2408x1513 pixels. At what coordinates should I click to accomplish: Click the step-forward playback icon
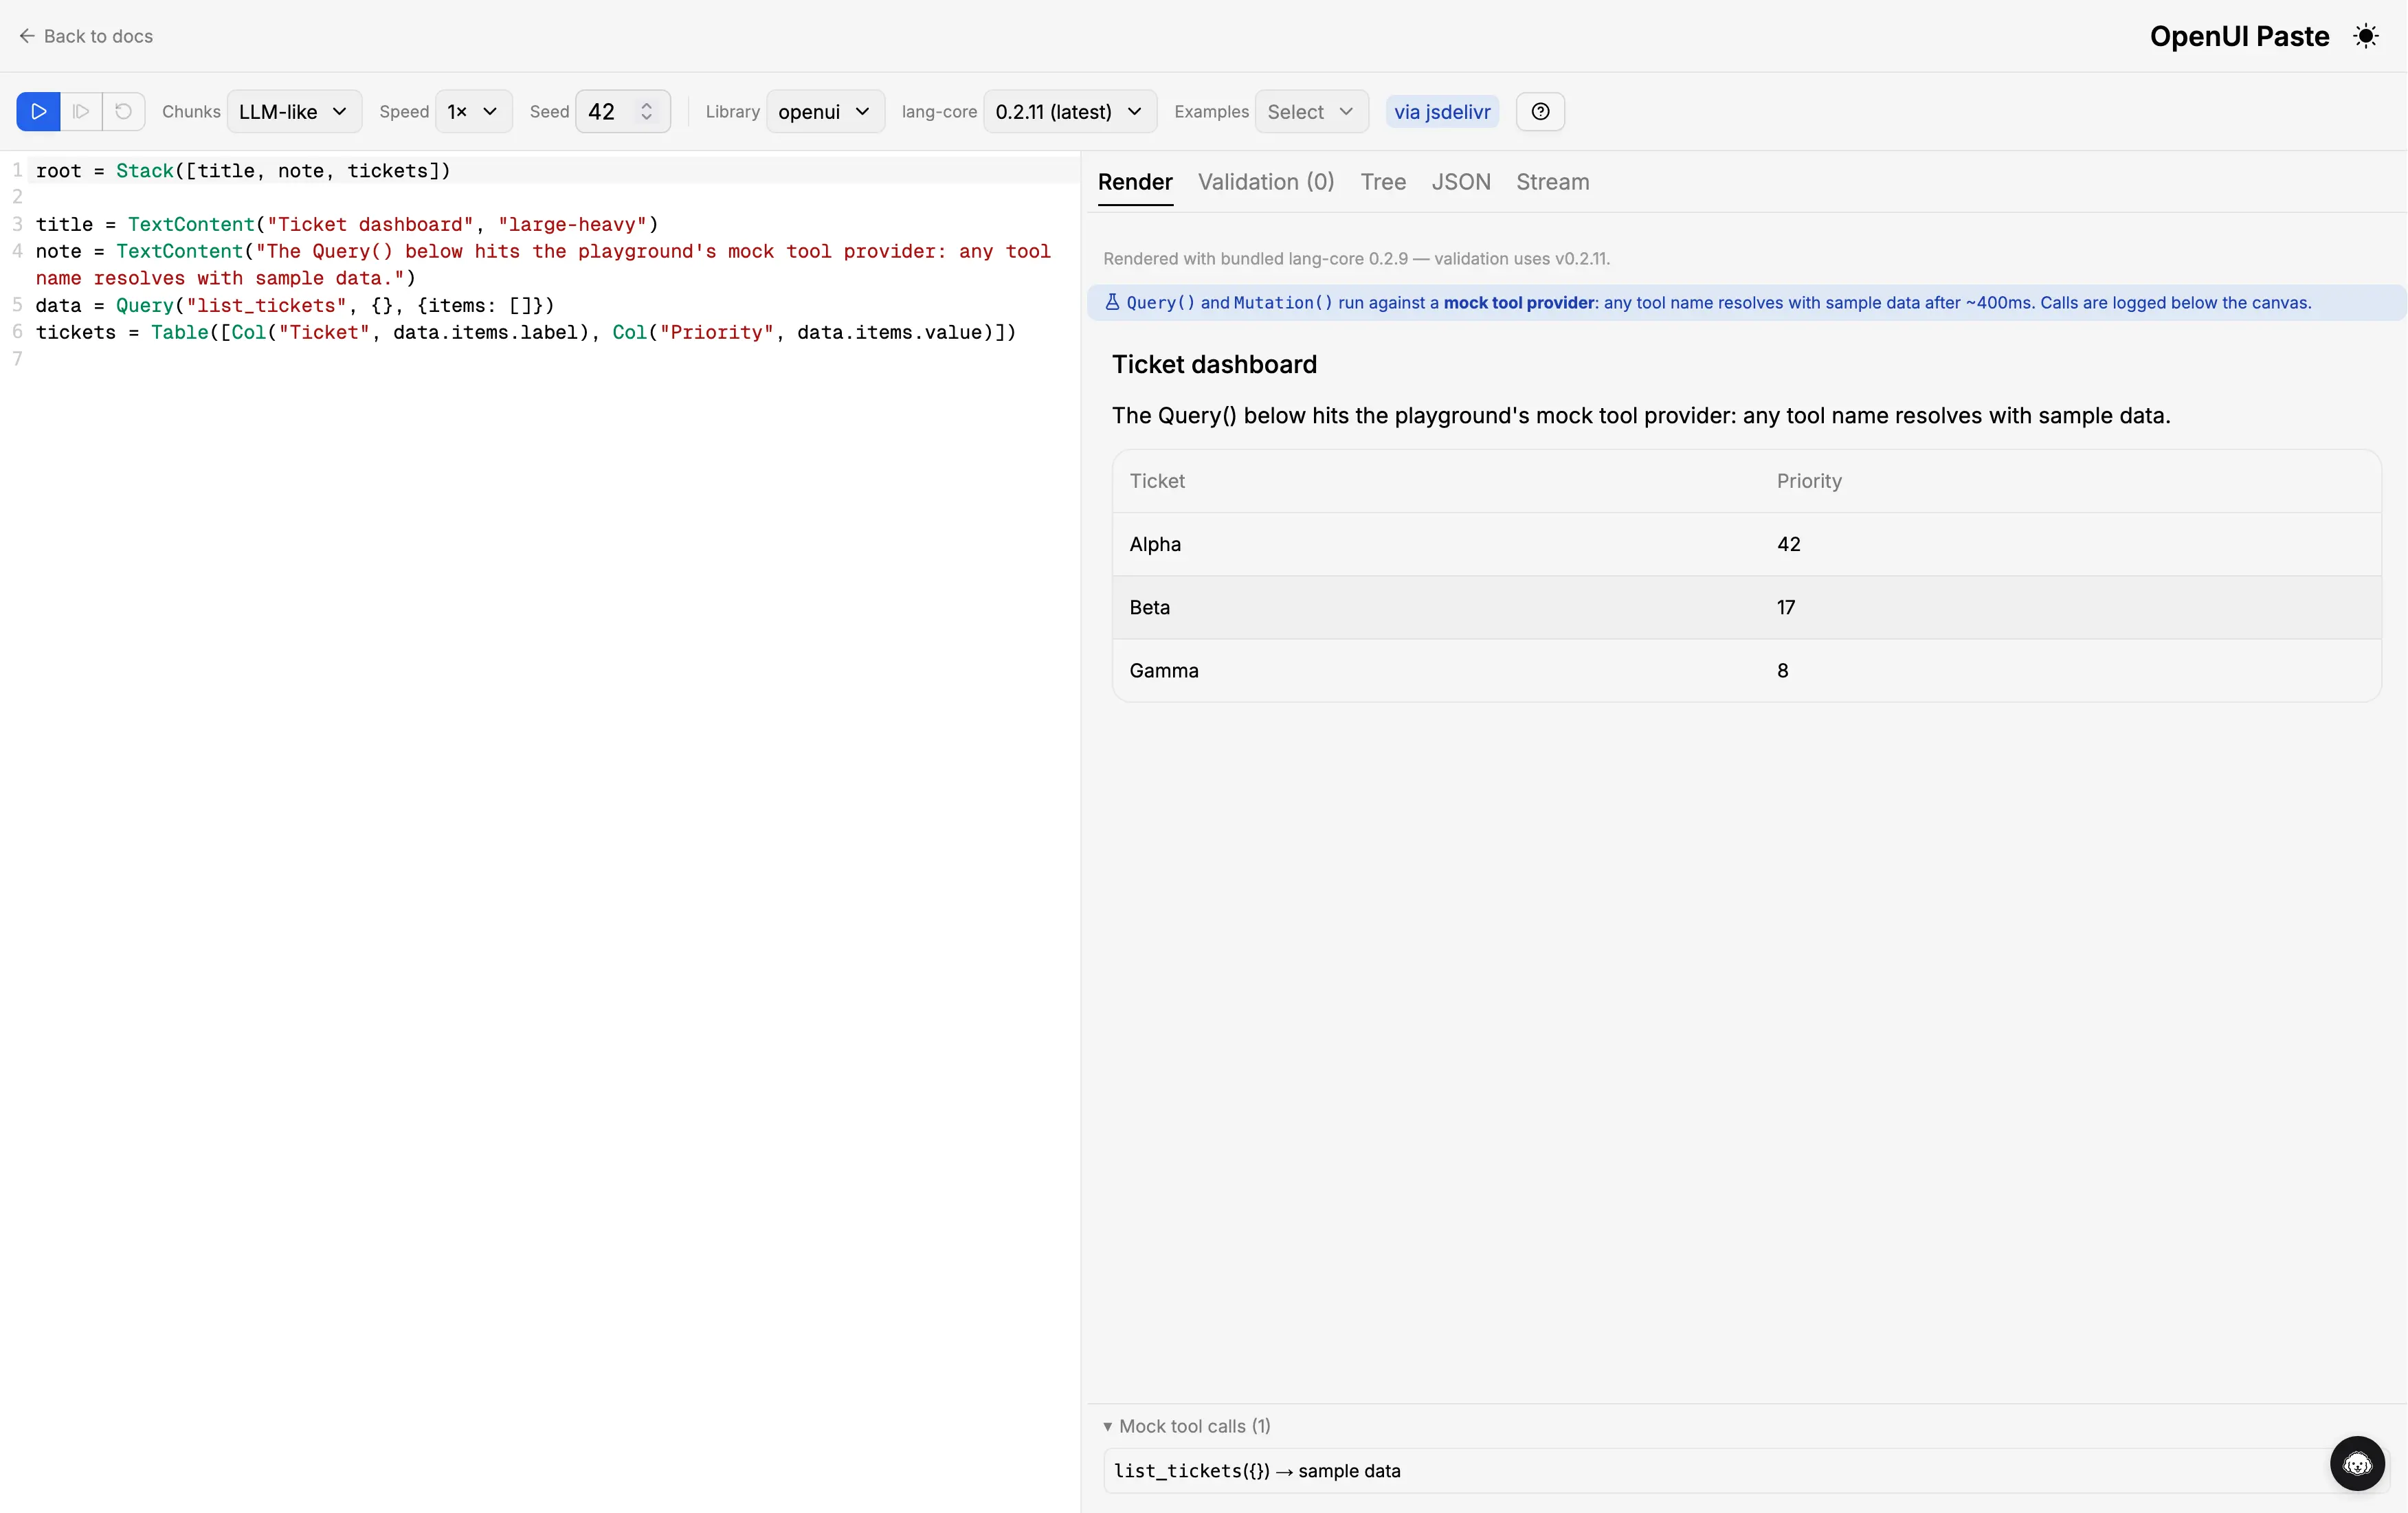click(81, 111)
